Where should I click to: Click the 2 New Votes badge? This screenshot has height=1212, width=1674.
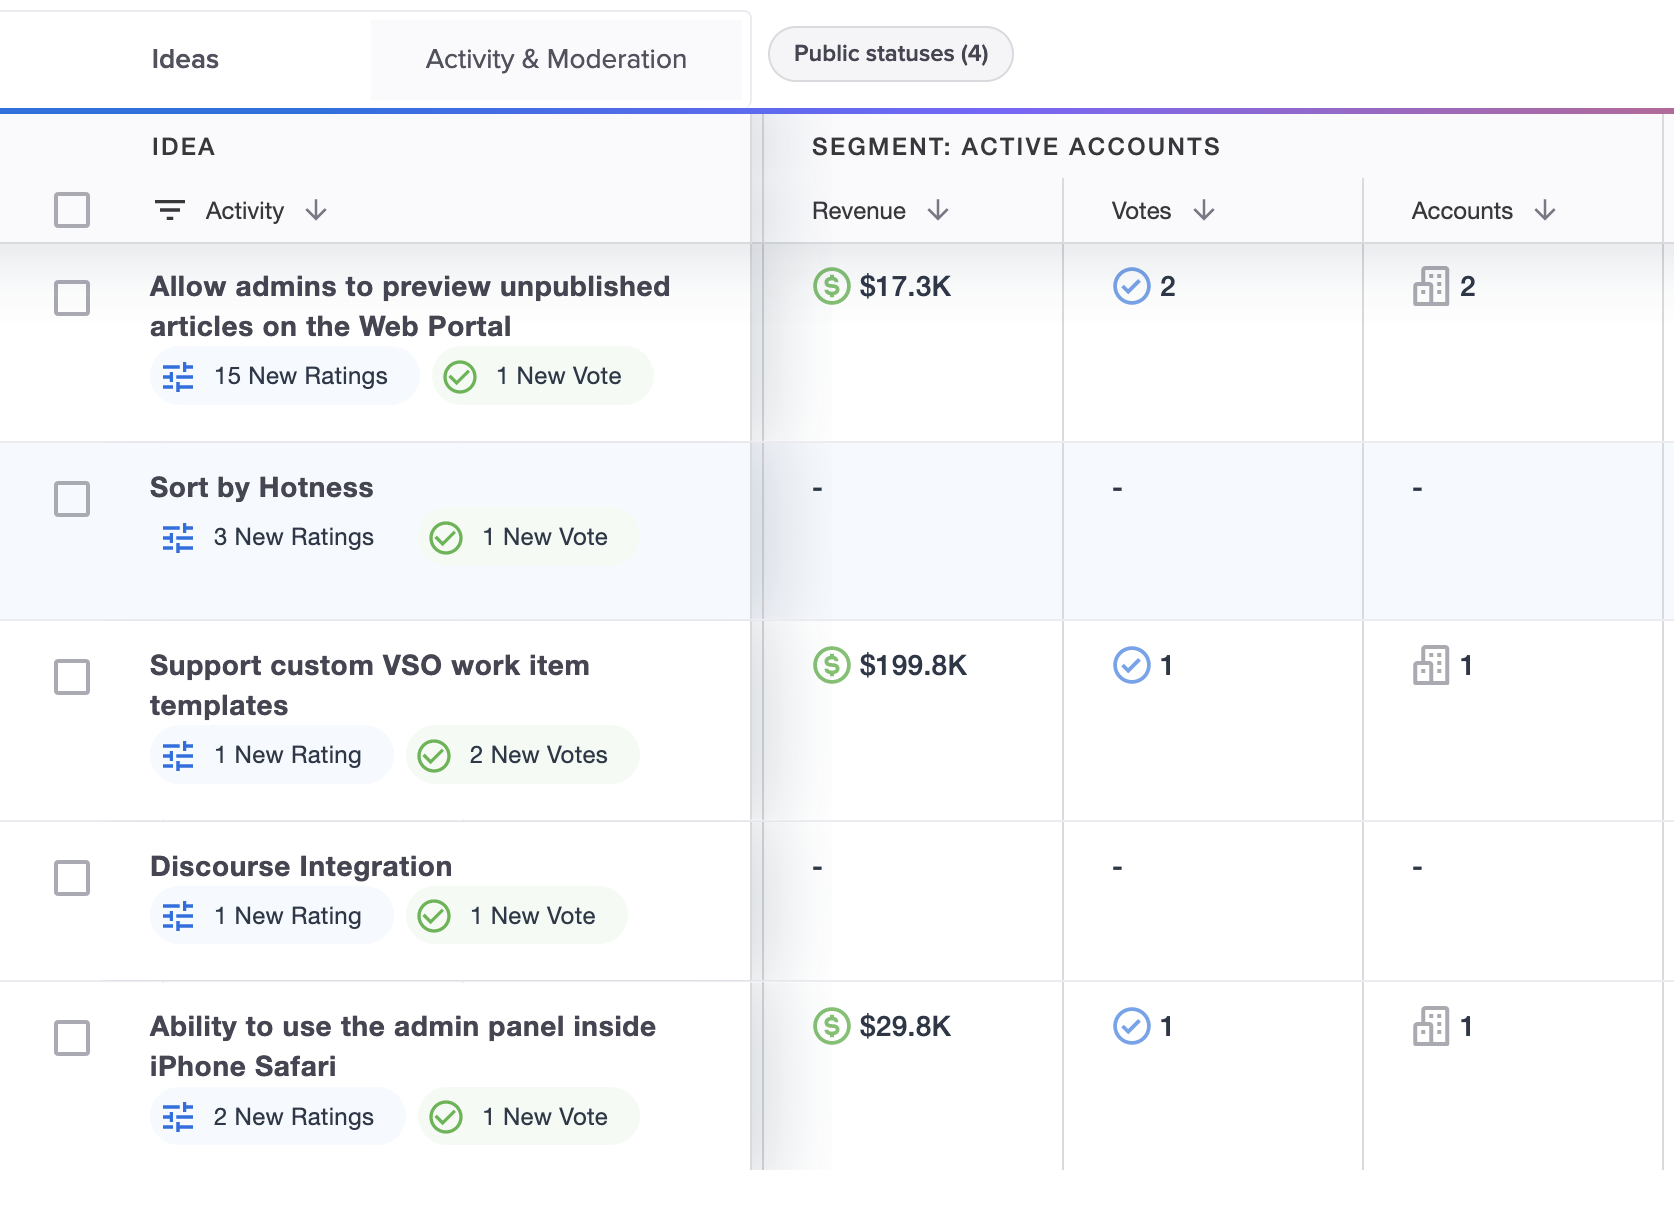[523, 755]
